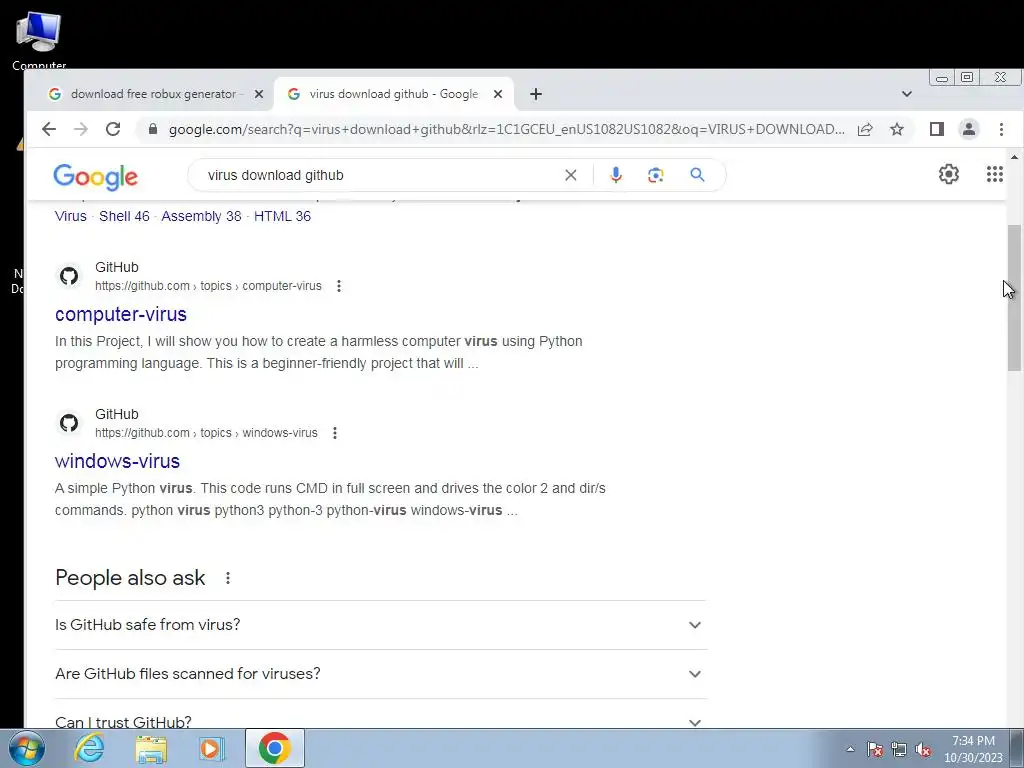Click the github.com › topics › computer-virus URL
This screenshot has width=1024, height=768.
pos(208,286)
